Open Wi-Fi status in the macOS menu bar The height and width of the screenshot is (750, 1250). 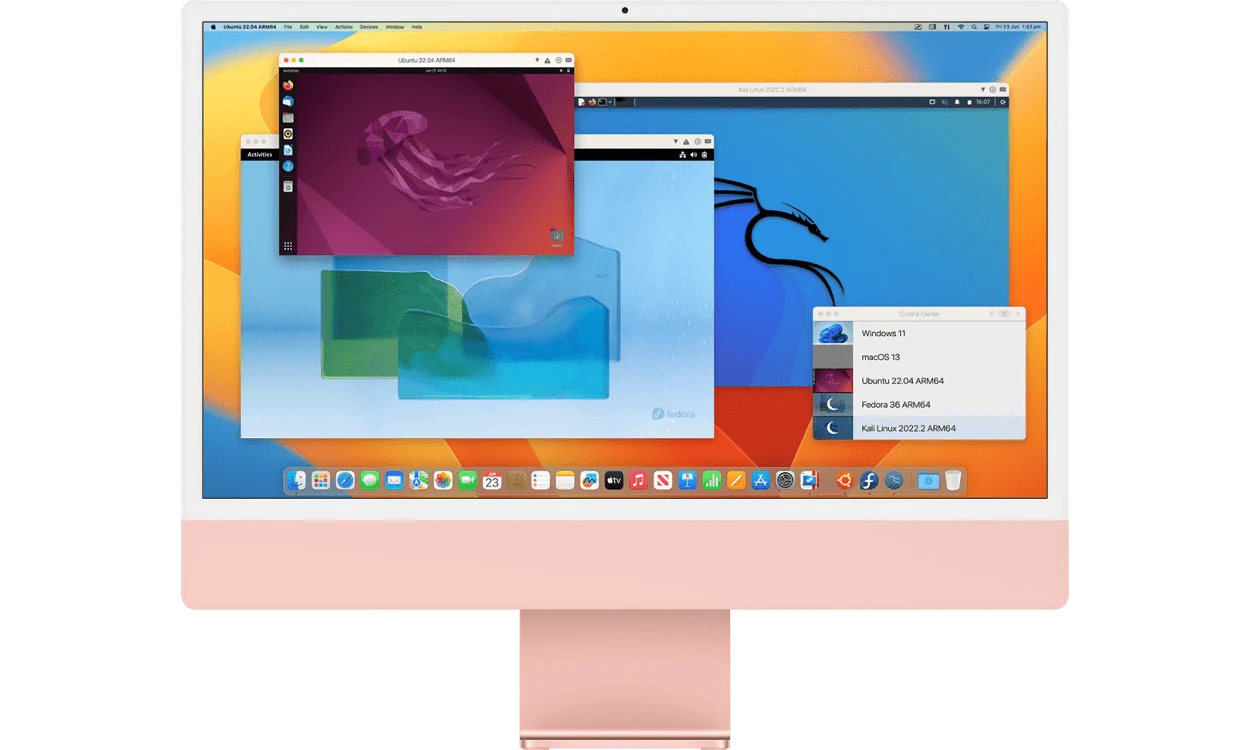[x=961, y=27]
